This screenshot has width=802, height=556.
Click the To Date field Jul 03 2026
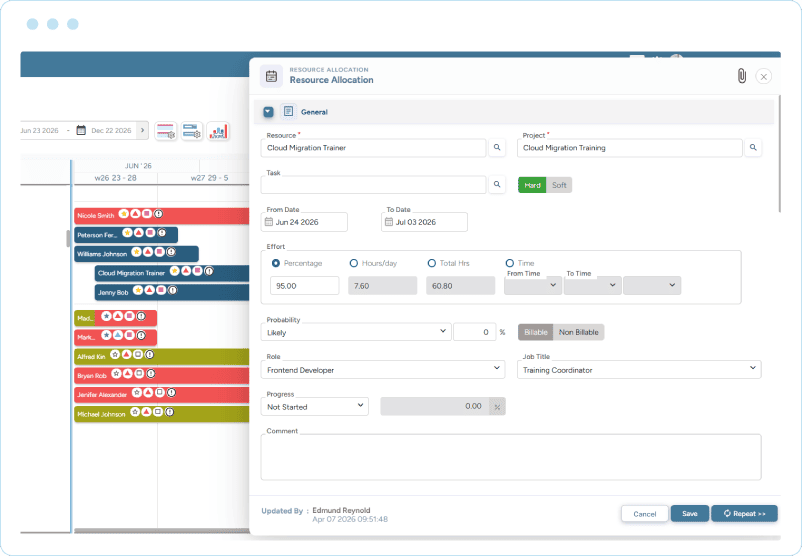click(424, 222)
